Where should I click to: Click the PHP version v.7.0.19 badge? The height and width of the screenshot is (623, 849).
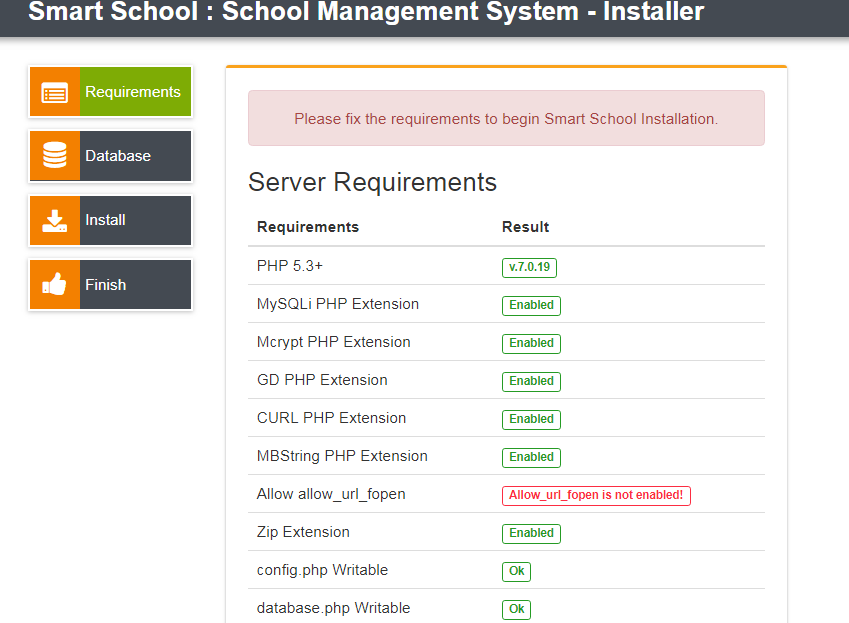530,267
